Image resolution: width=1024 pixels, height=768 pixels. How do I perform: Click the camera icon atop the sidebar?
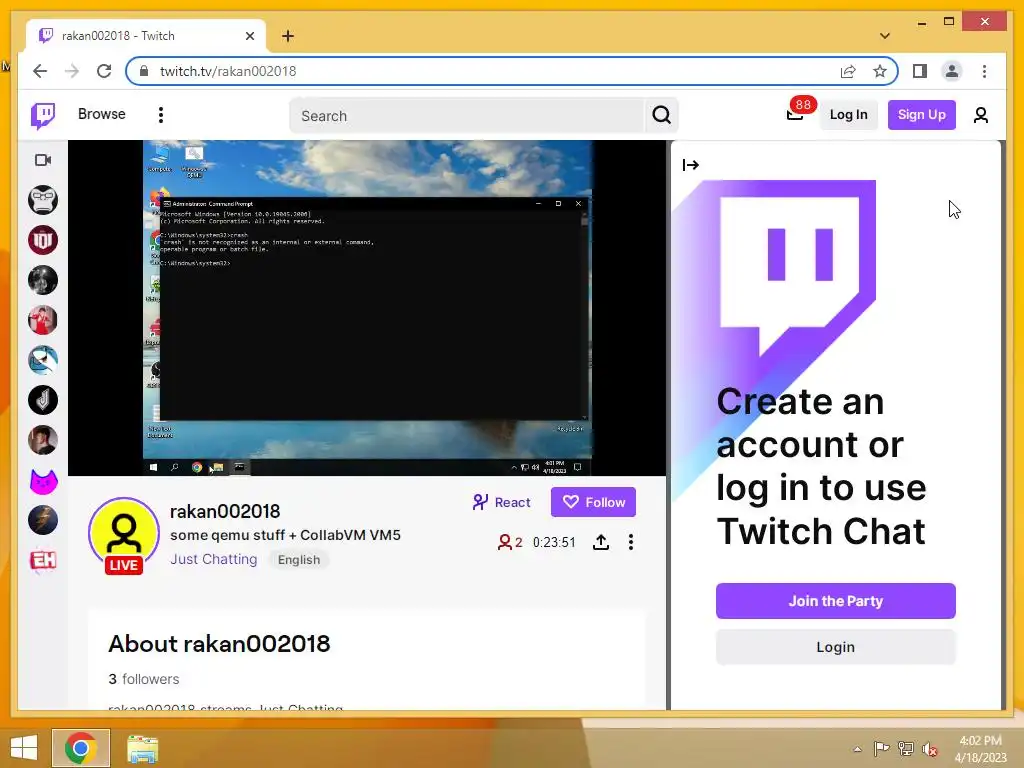click(x=43, y=160)
